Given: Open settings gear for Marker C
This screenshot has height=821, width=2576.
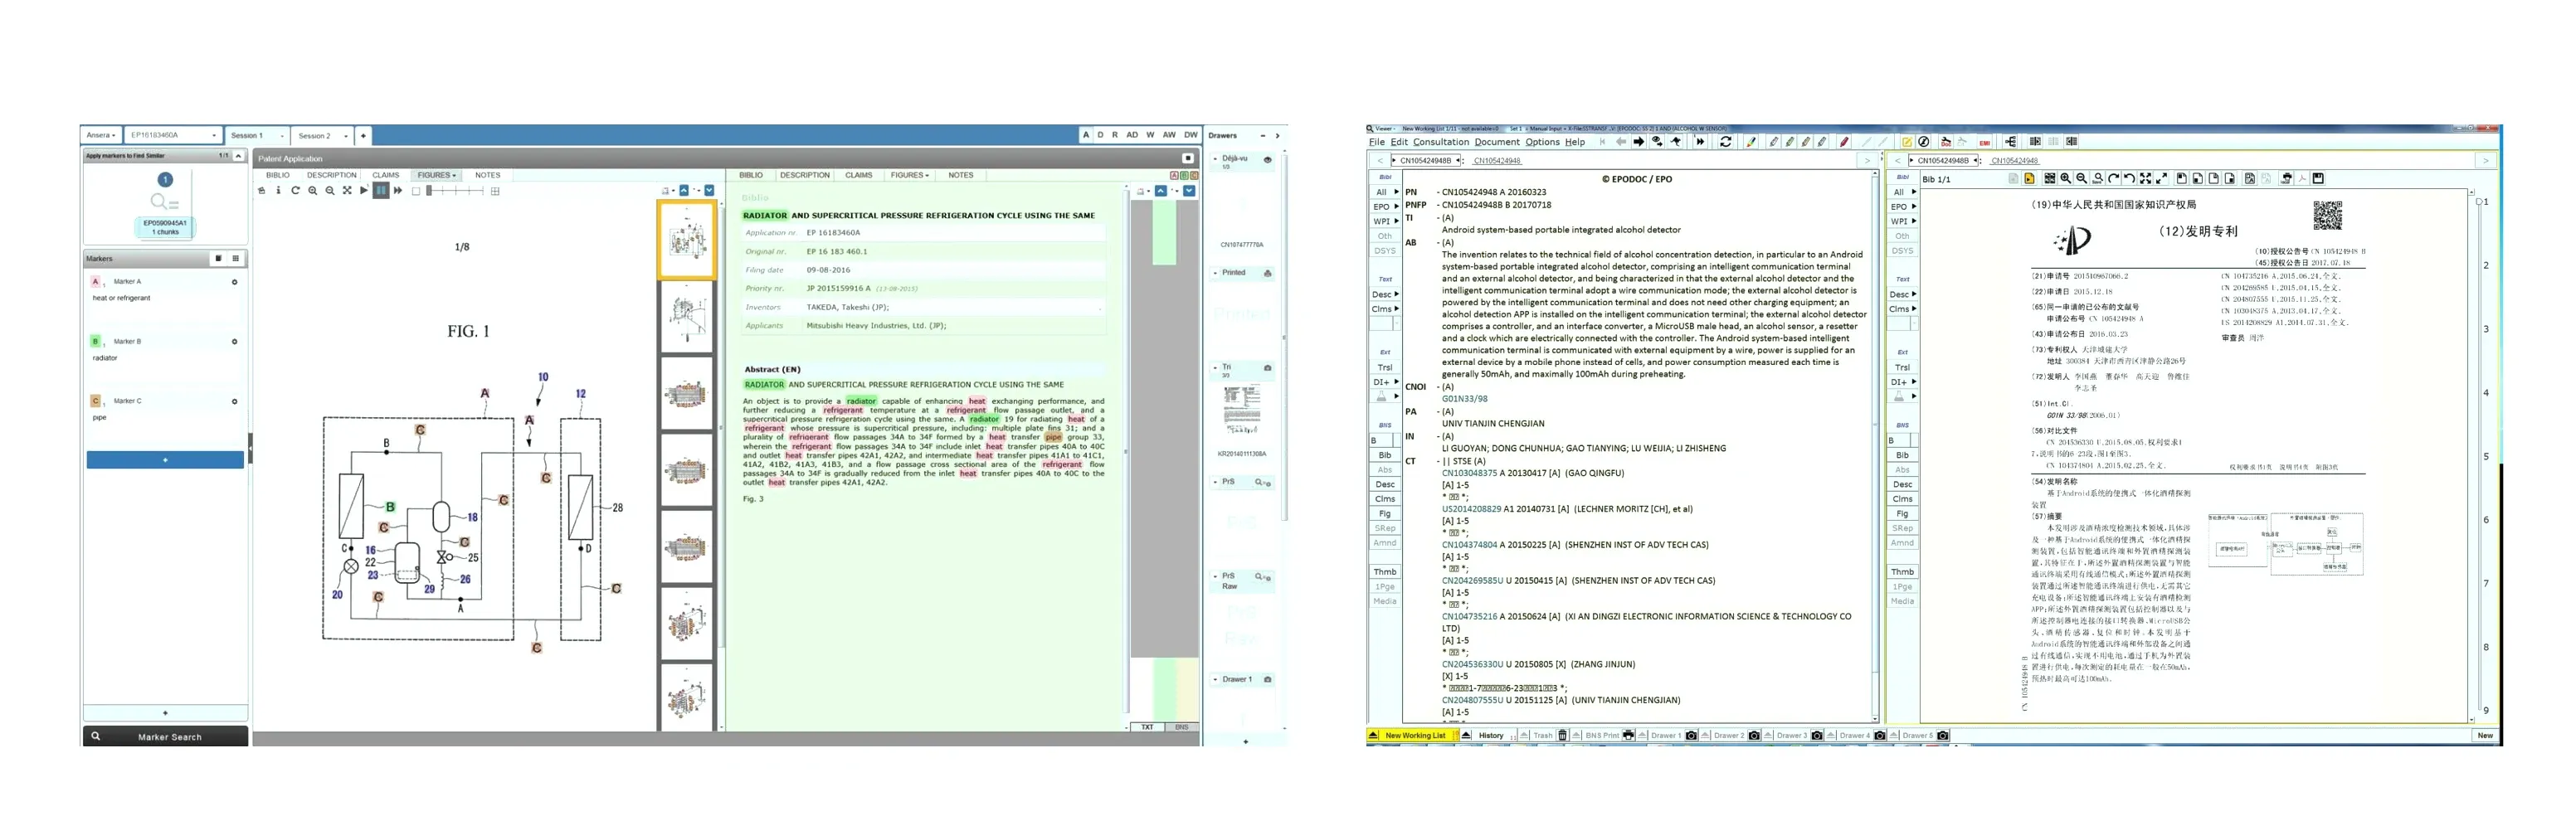Looking at the screenshot, I should [x=235, y=401].
